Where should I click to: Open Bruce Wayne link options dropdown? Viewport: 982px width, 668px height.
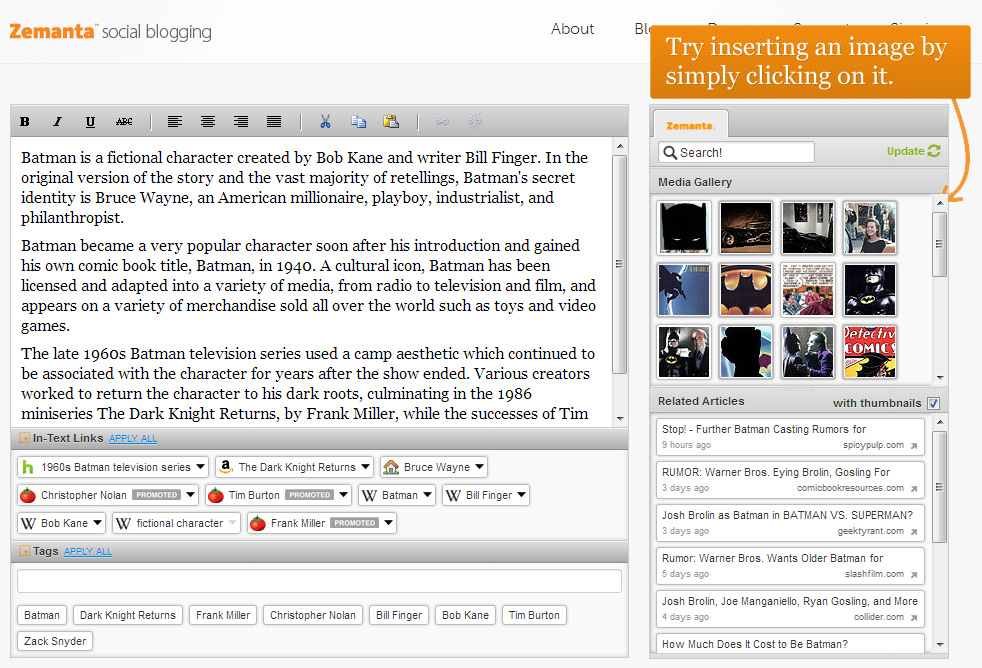479,466
